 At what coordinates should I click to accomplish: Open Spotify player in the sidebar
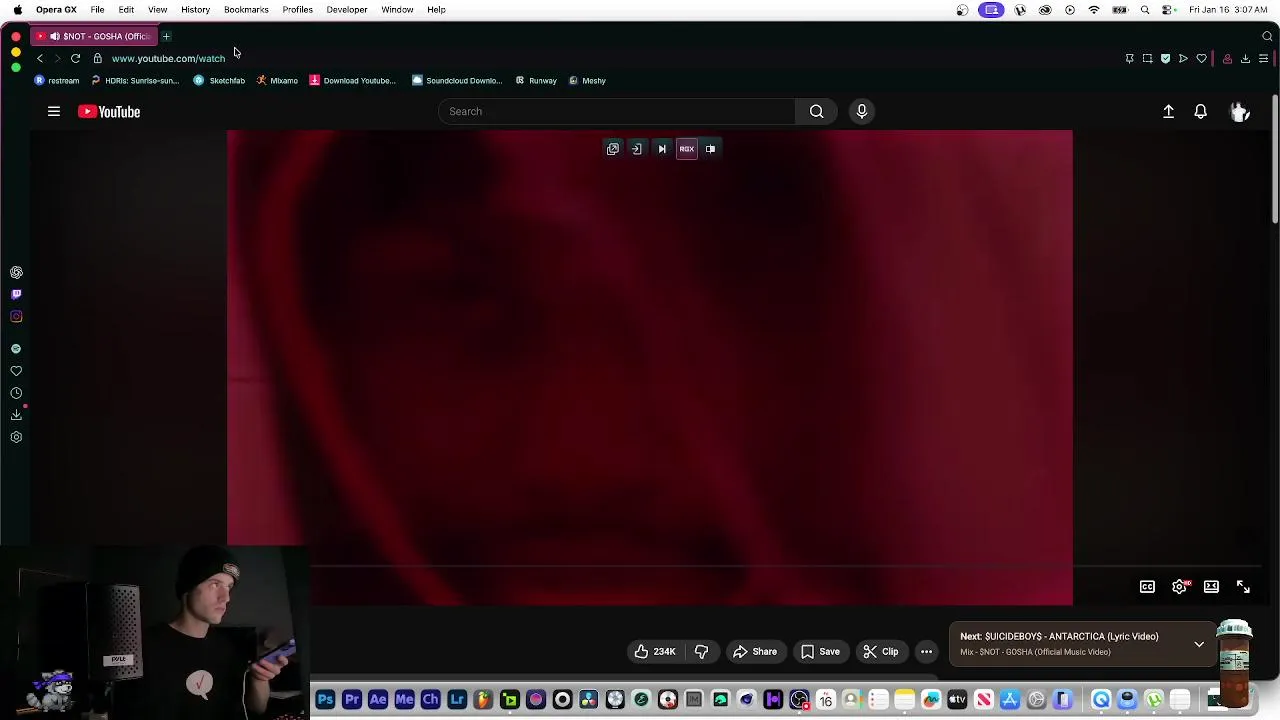[x=16, y=349]
